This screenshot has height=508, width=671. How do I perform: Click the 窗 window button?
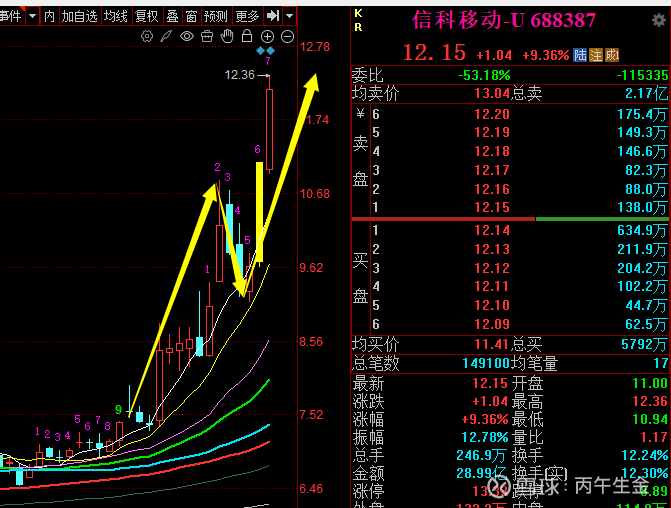(191, 16)
